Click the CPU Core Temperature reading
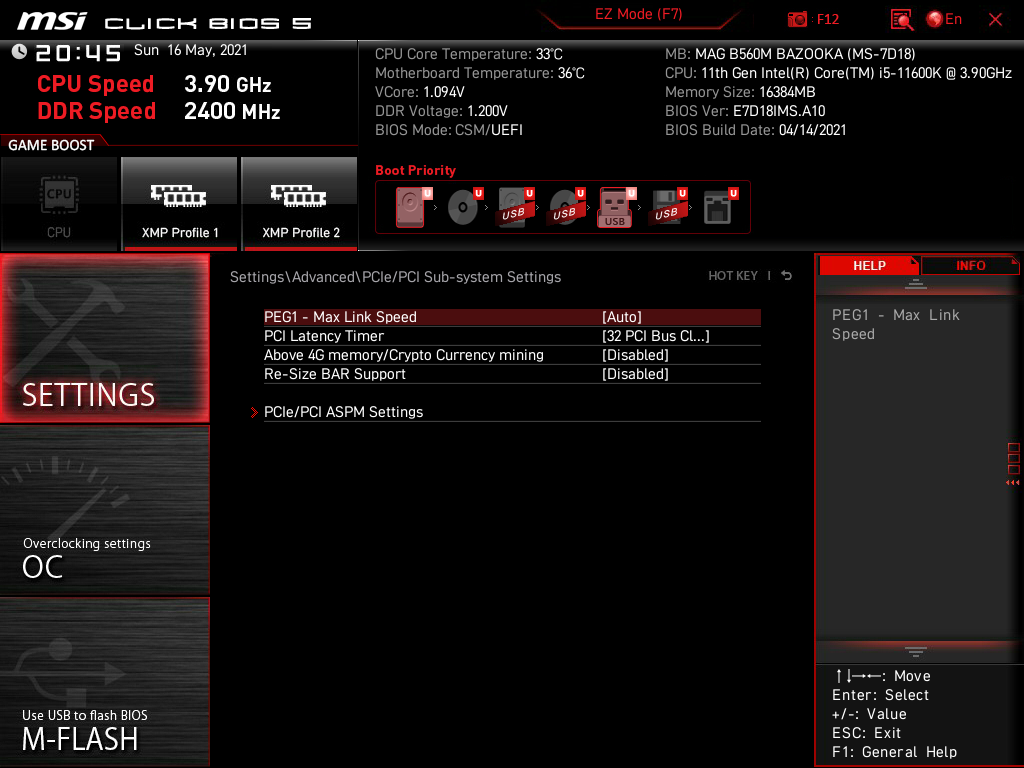1024x768 pixels. point(468,54)
